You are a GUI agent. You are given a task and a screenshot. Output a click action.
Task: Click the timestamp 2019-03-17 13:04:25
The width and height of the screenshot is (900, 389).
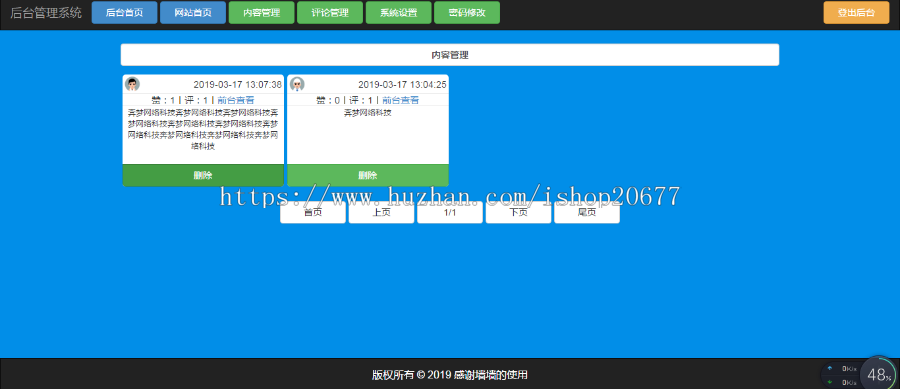click(402, 84)
